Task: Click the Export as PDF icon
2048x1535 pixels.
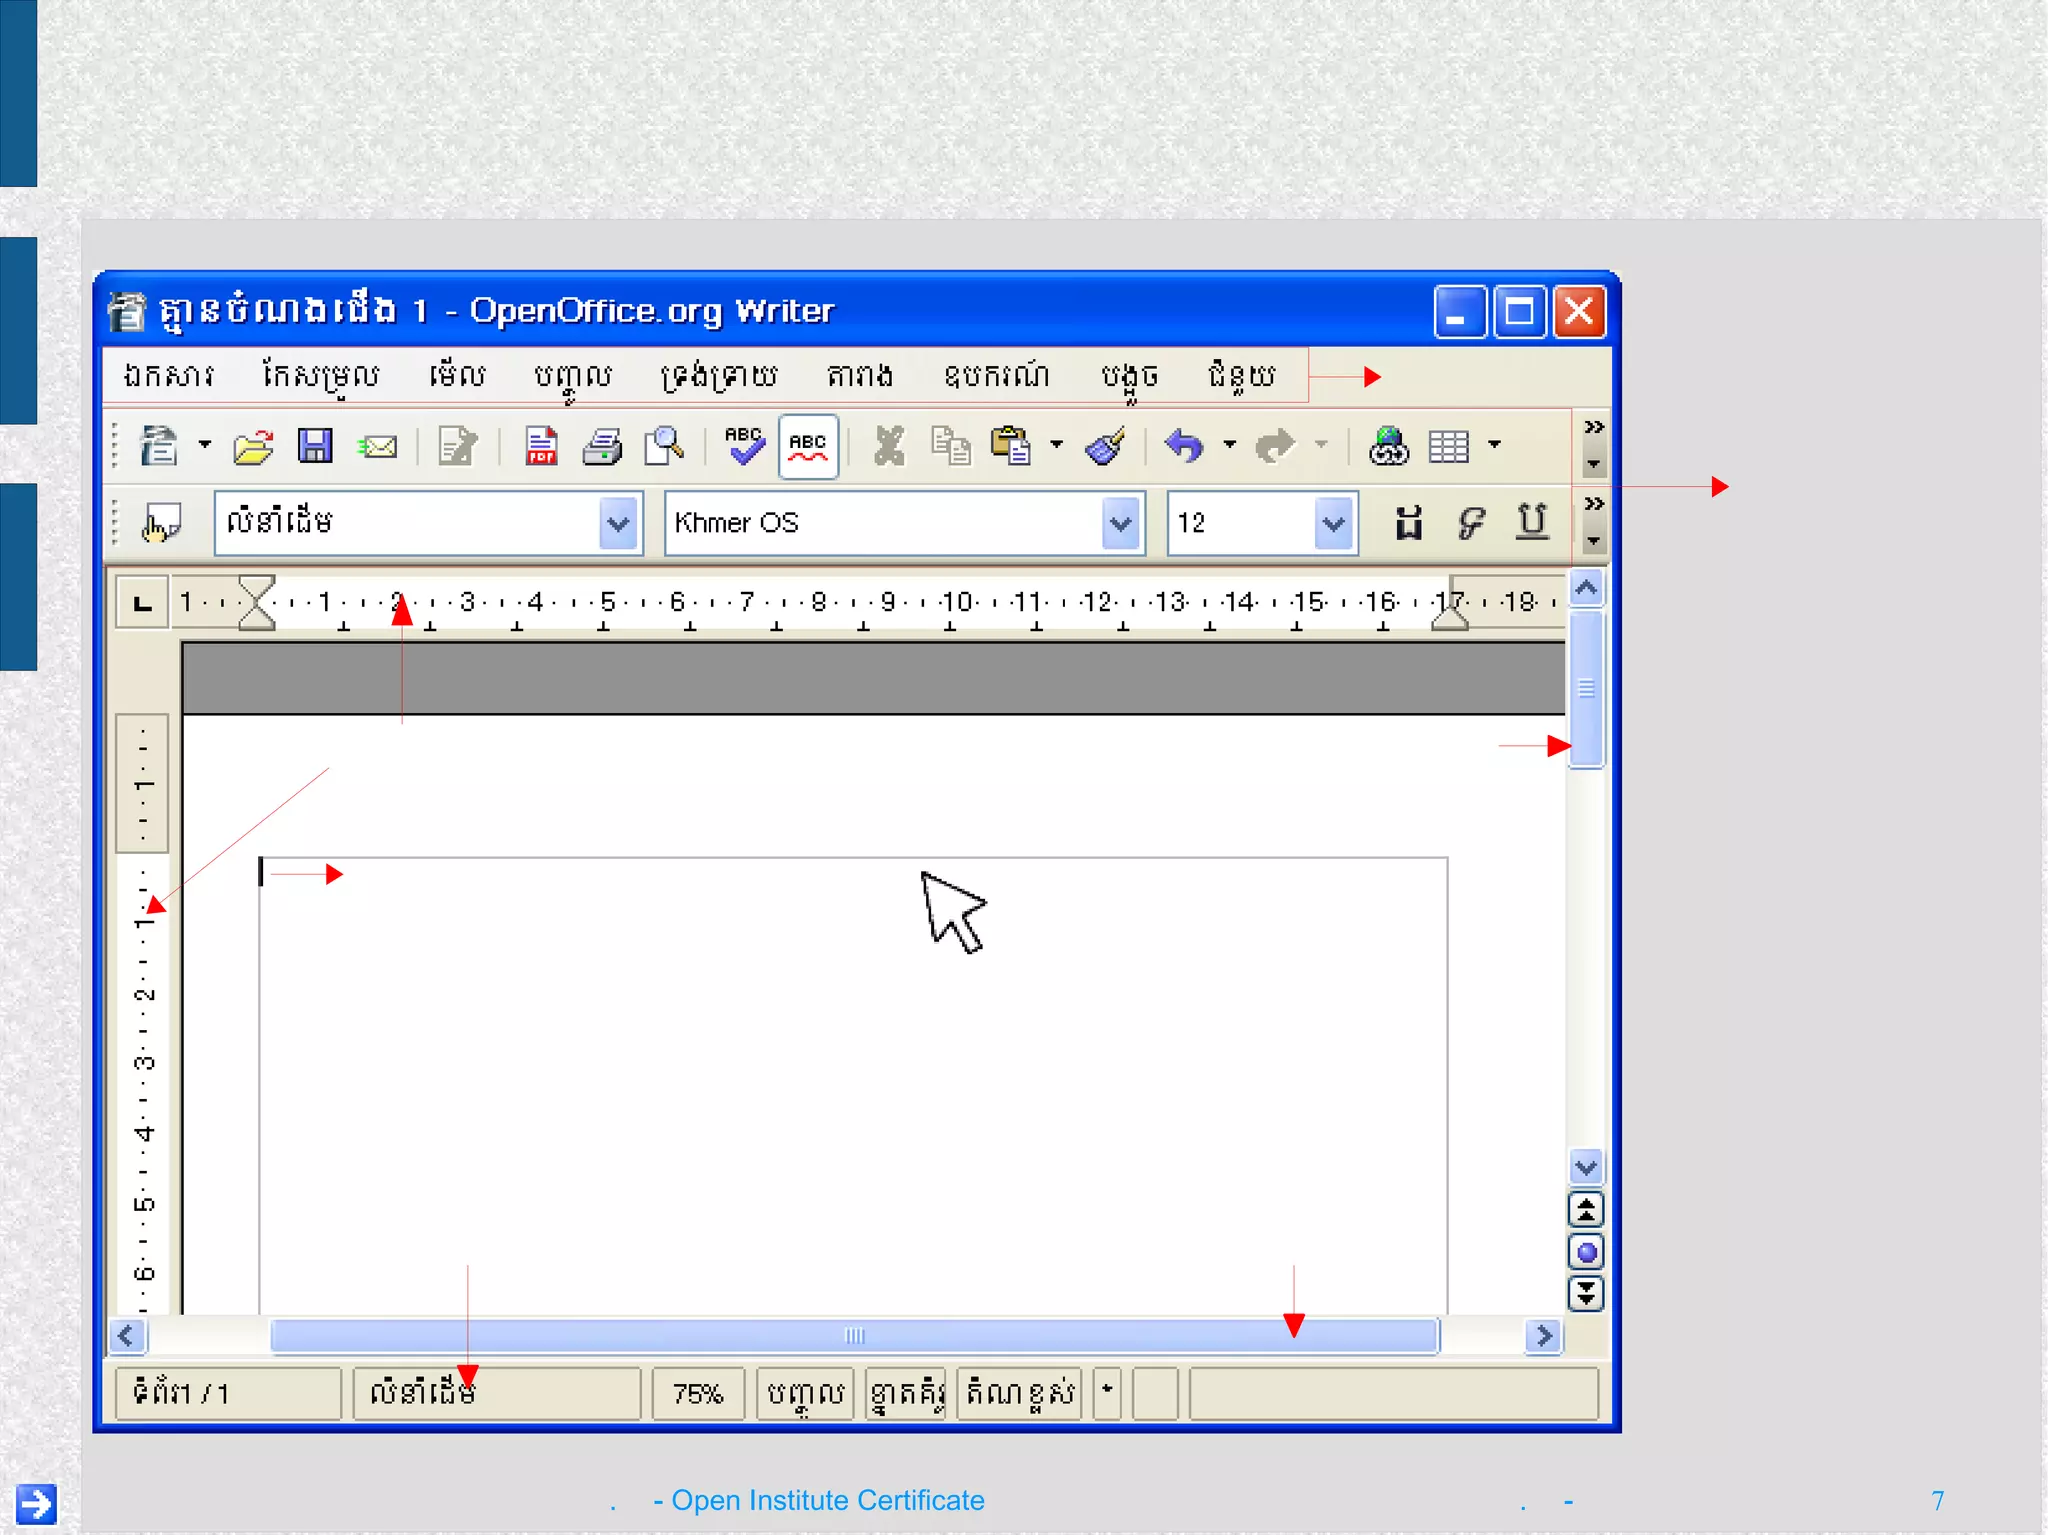Action: point(541,446)
